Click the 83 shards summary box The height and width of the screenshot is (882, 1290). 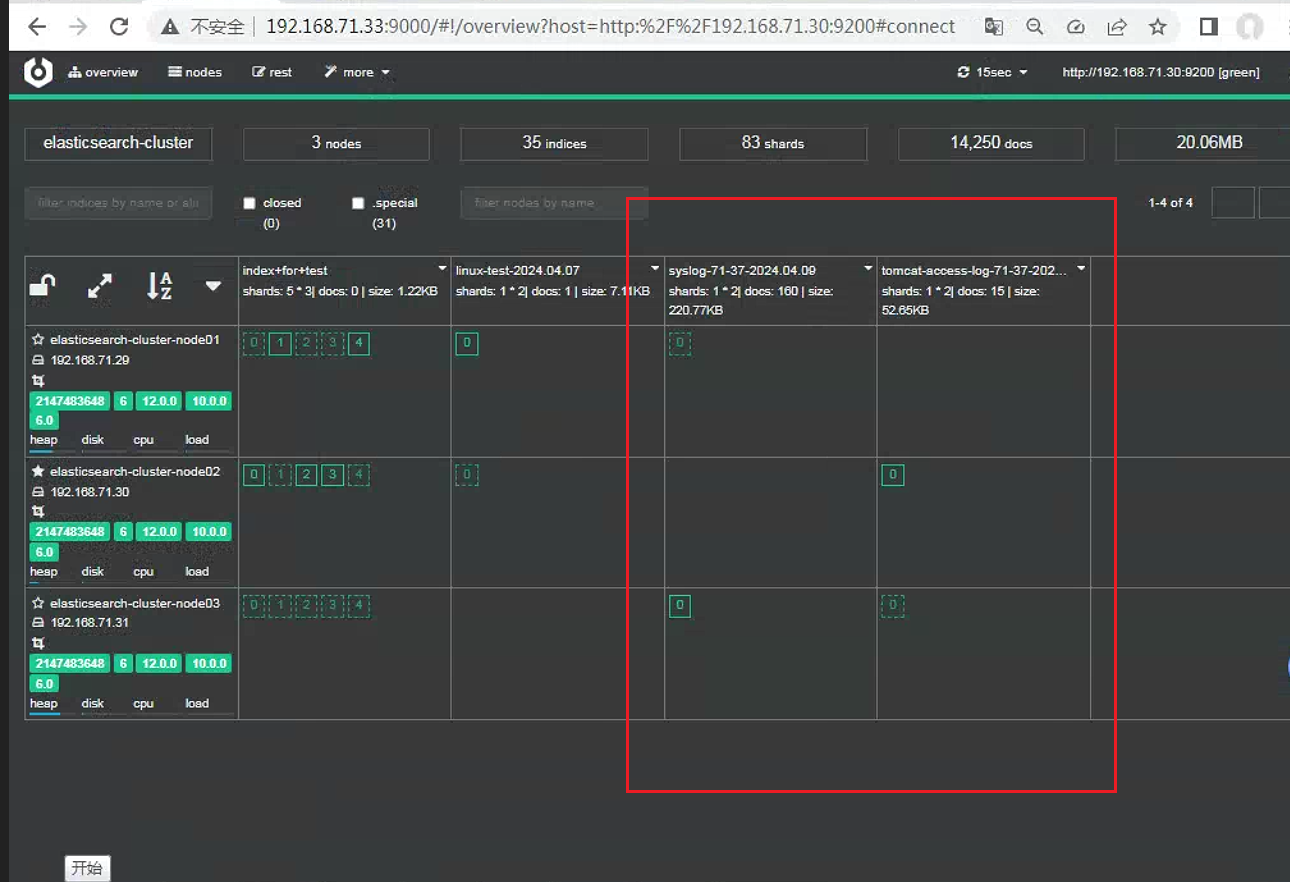(773, 143)
